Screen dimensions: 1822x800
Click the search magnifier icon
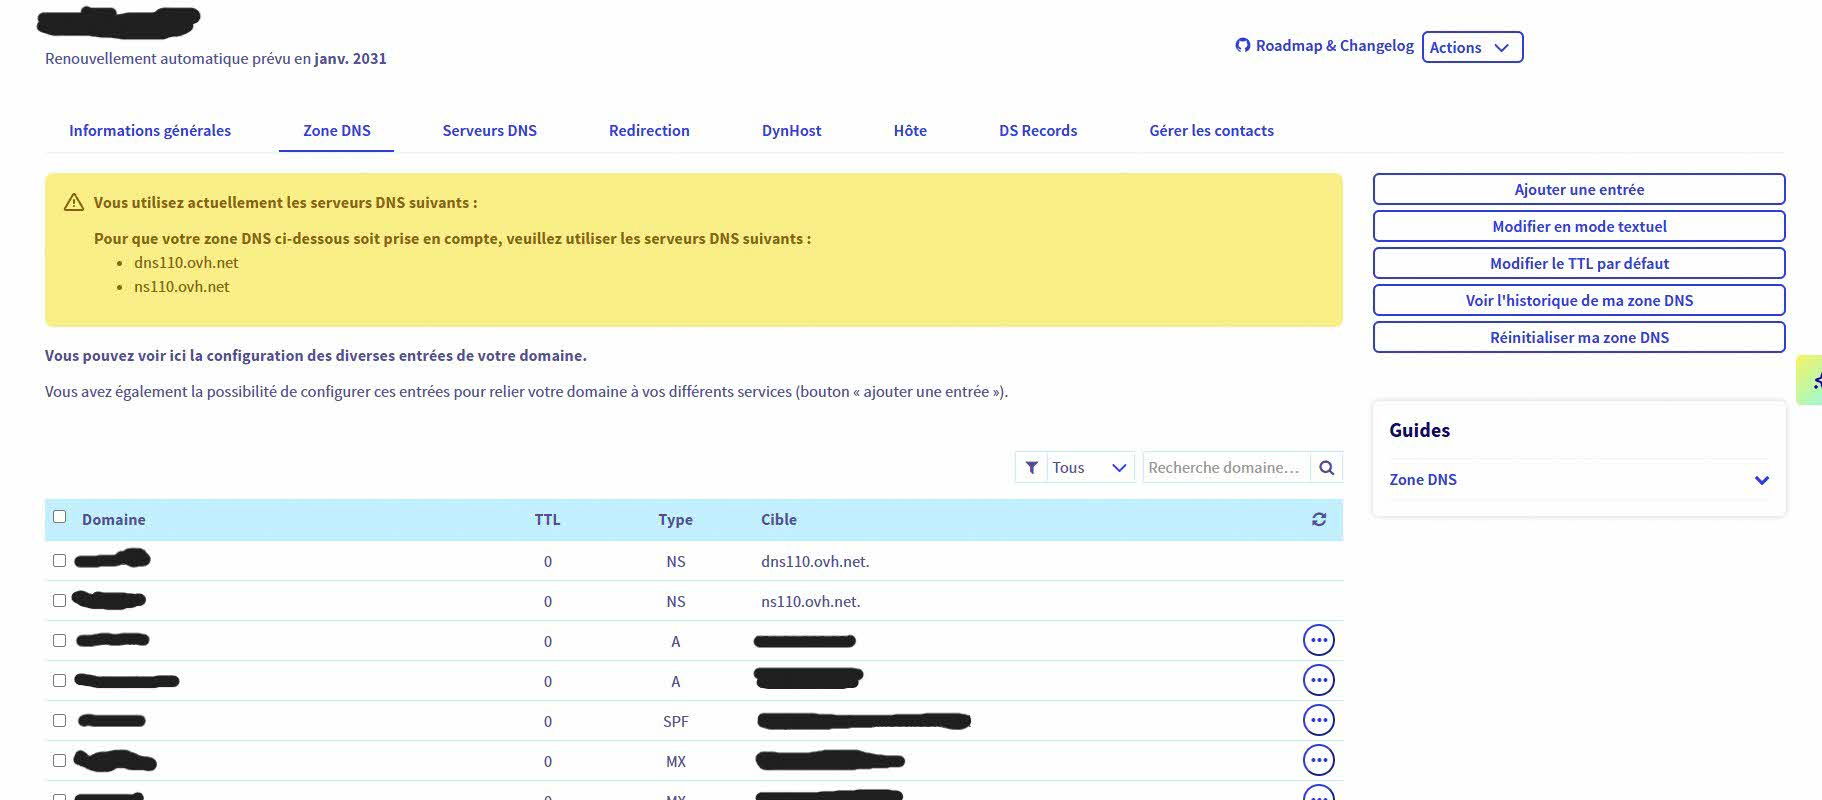[x=1326, y=467]
